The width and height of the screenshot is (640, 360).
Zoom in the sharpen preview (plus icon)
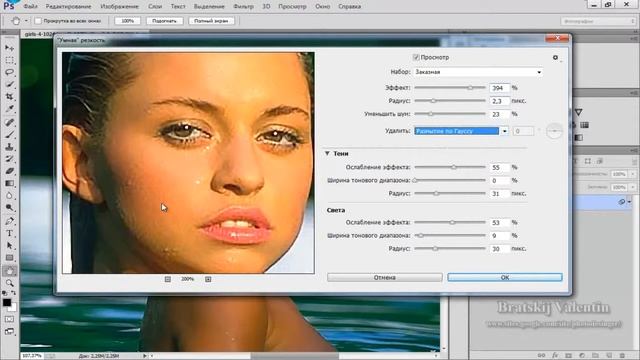point(208,279)
